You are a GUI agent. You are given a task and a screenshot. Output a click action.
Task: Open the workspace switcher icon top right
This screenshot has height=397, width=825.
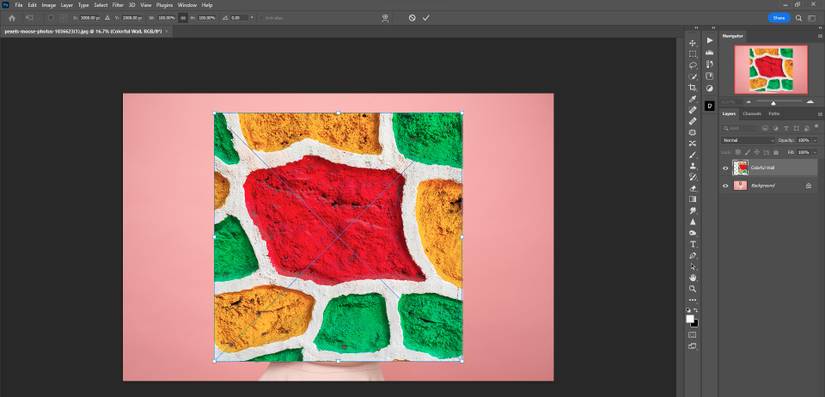[811, 18]
